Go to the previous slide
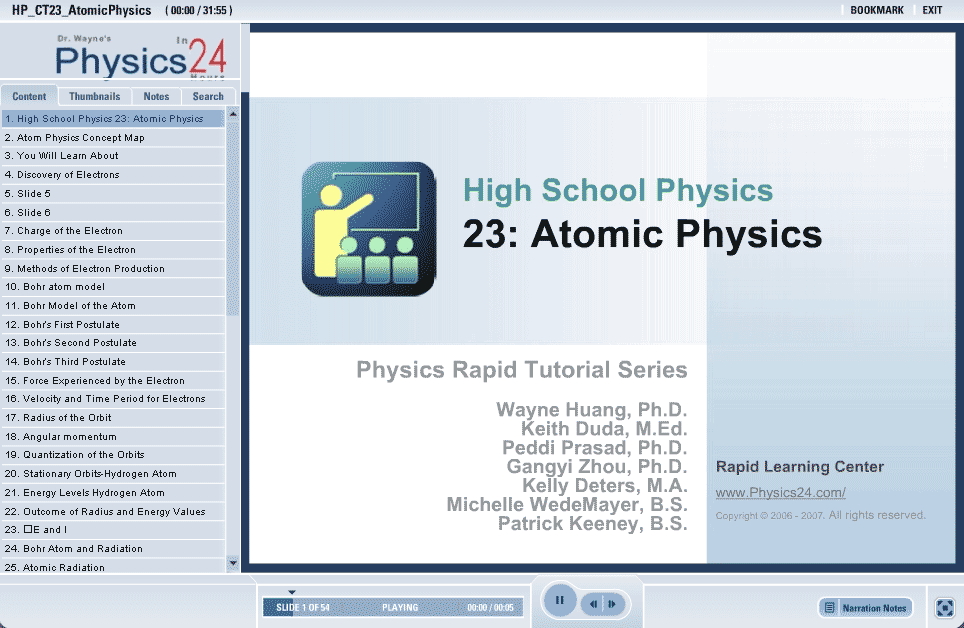The height and width of the screenshot is (628, 964). coord(594,604)
